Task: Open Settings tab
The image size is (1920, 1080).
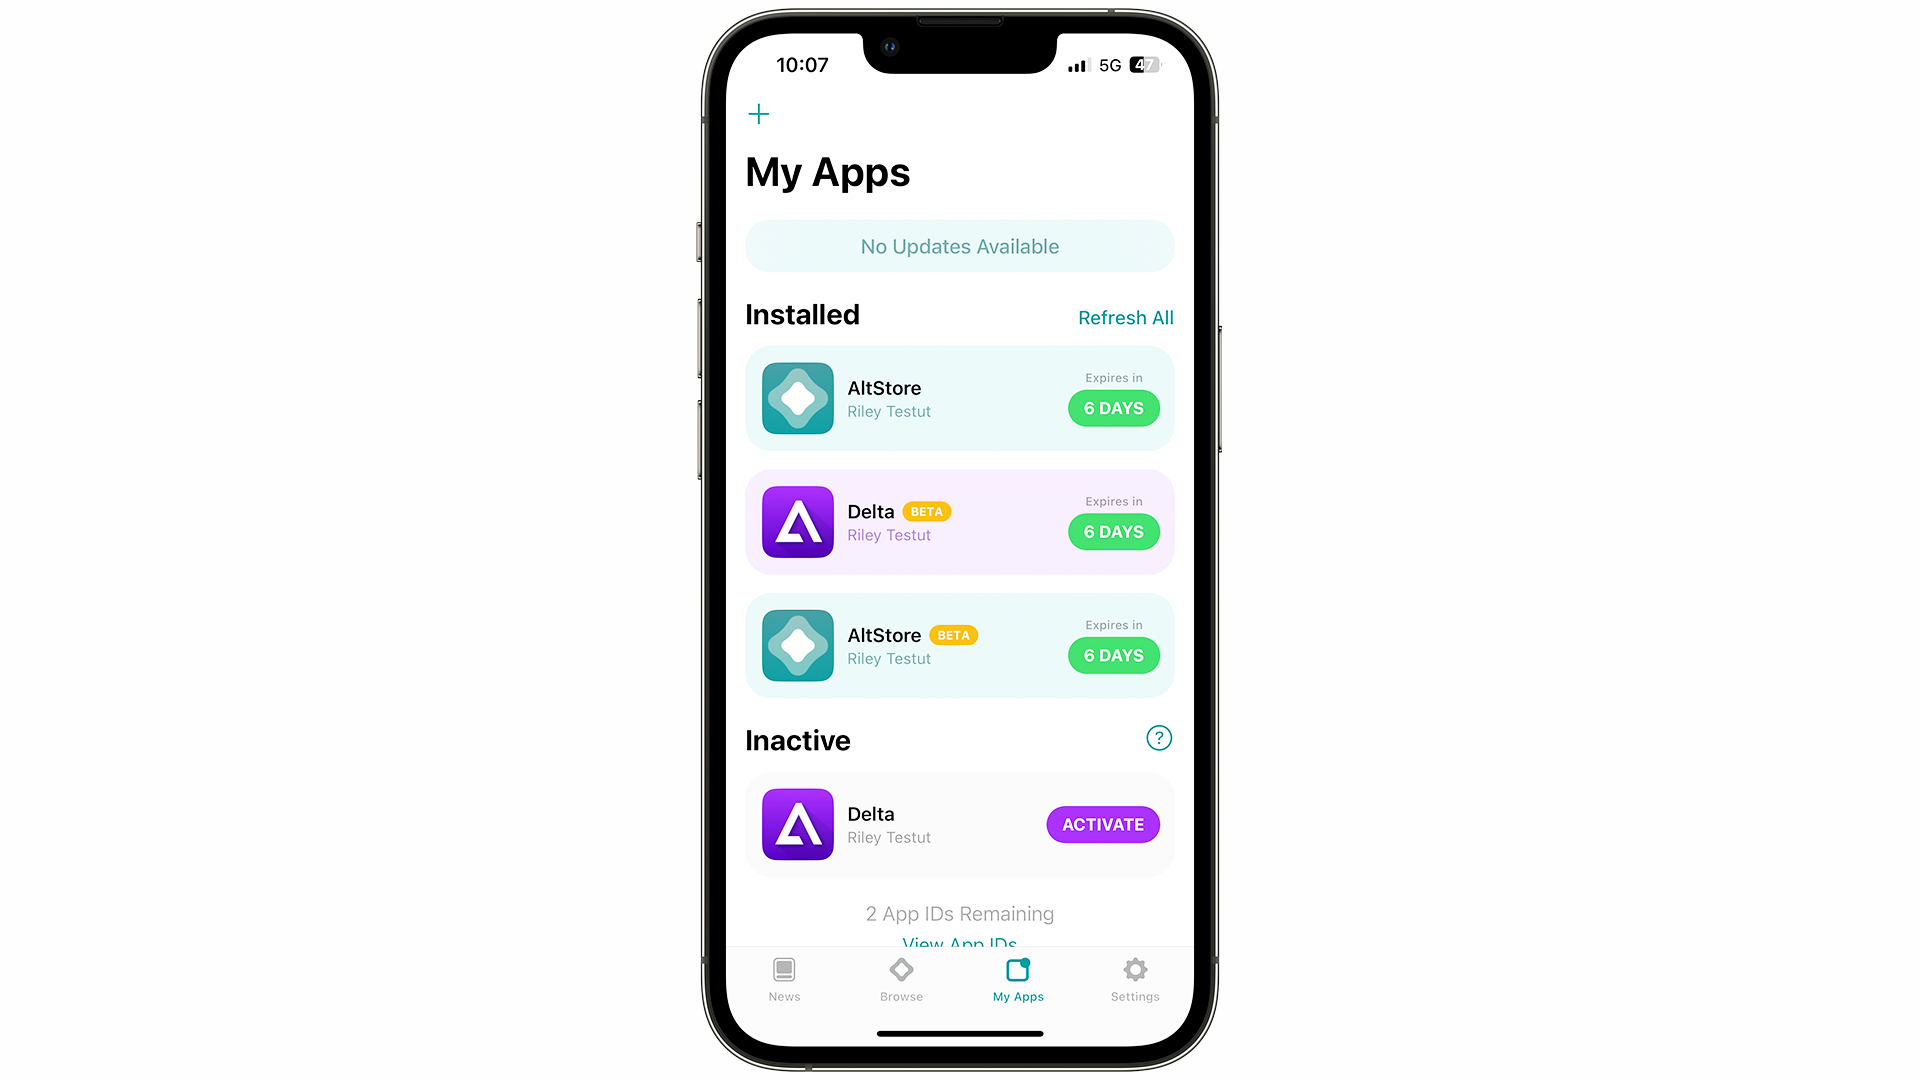Action: point(1134,980)
